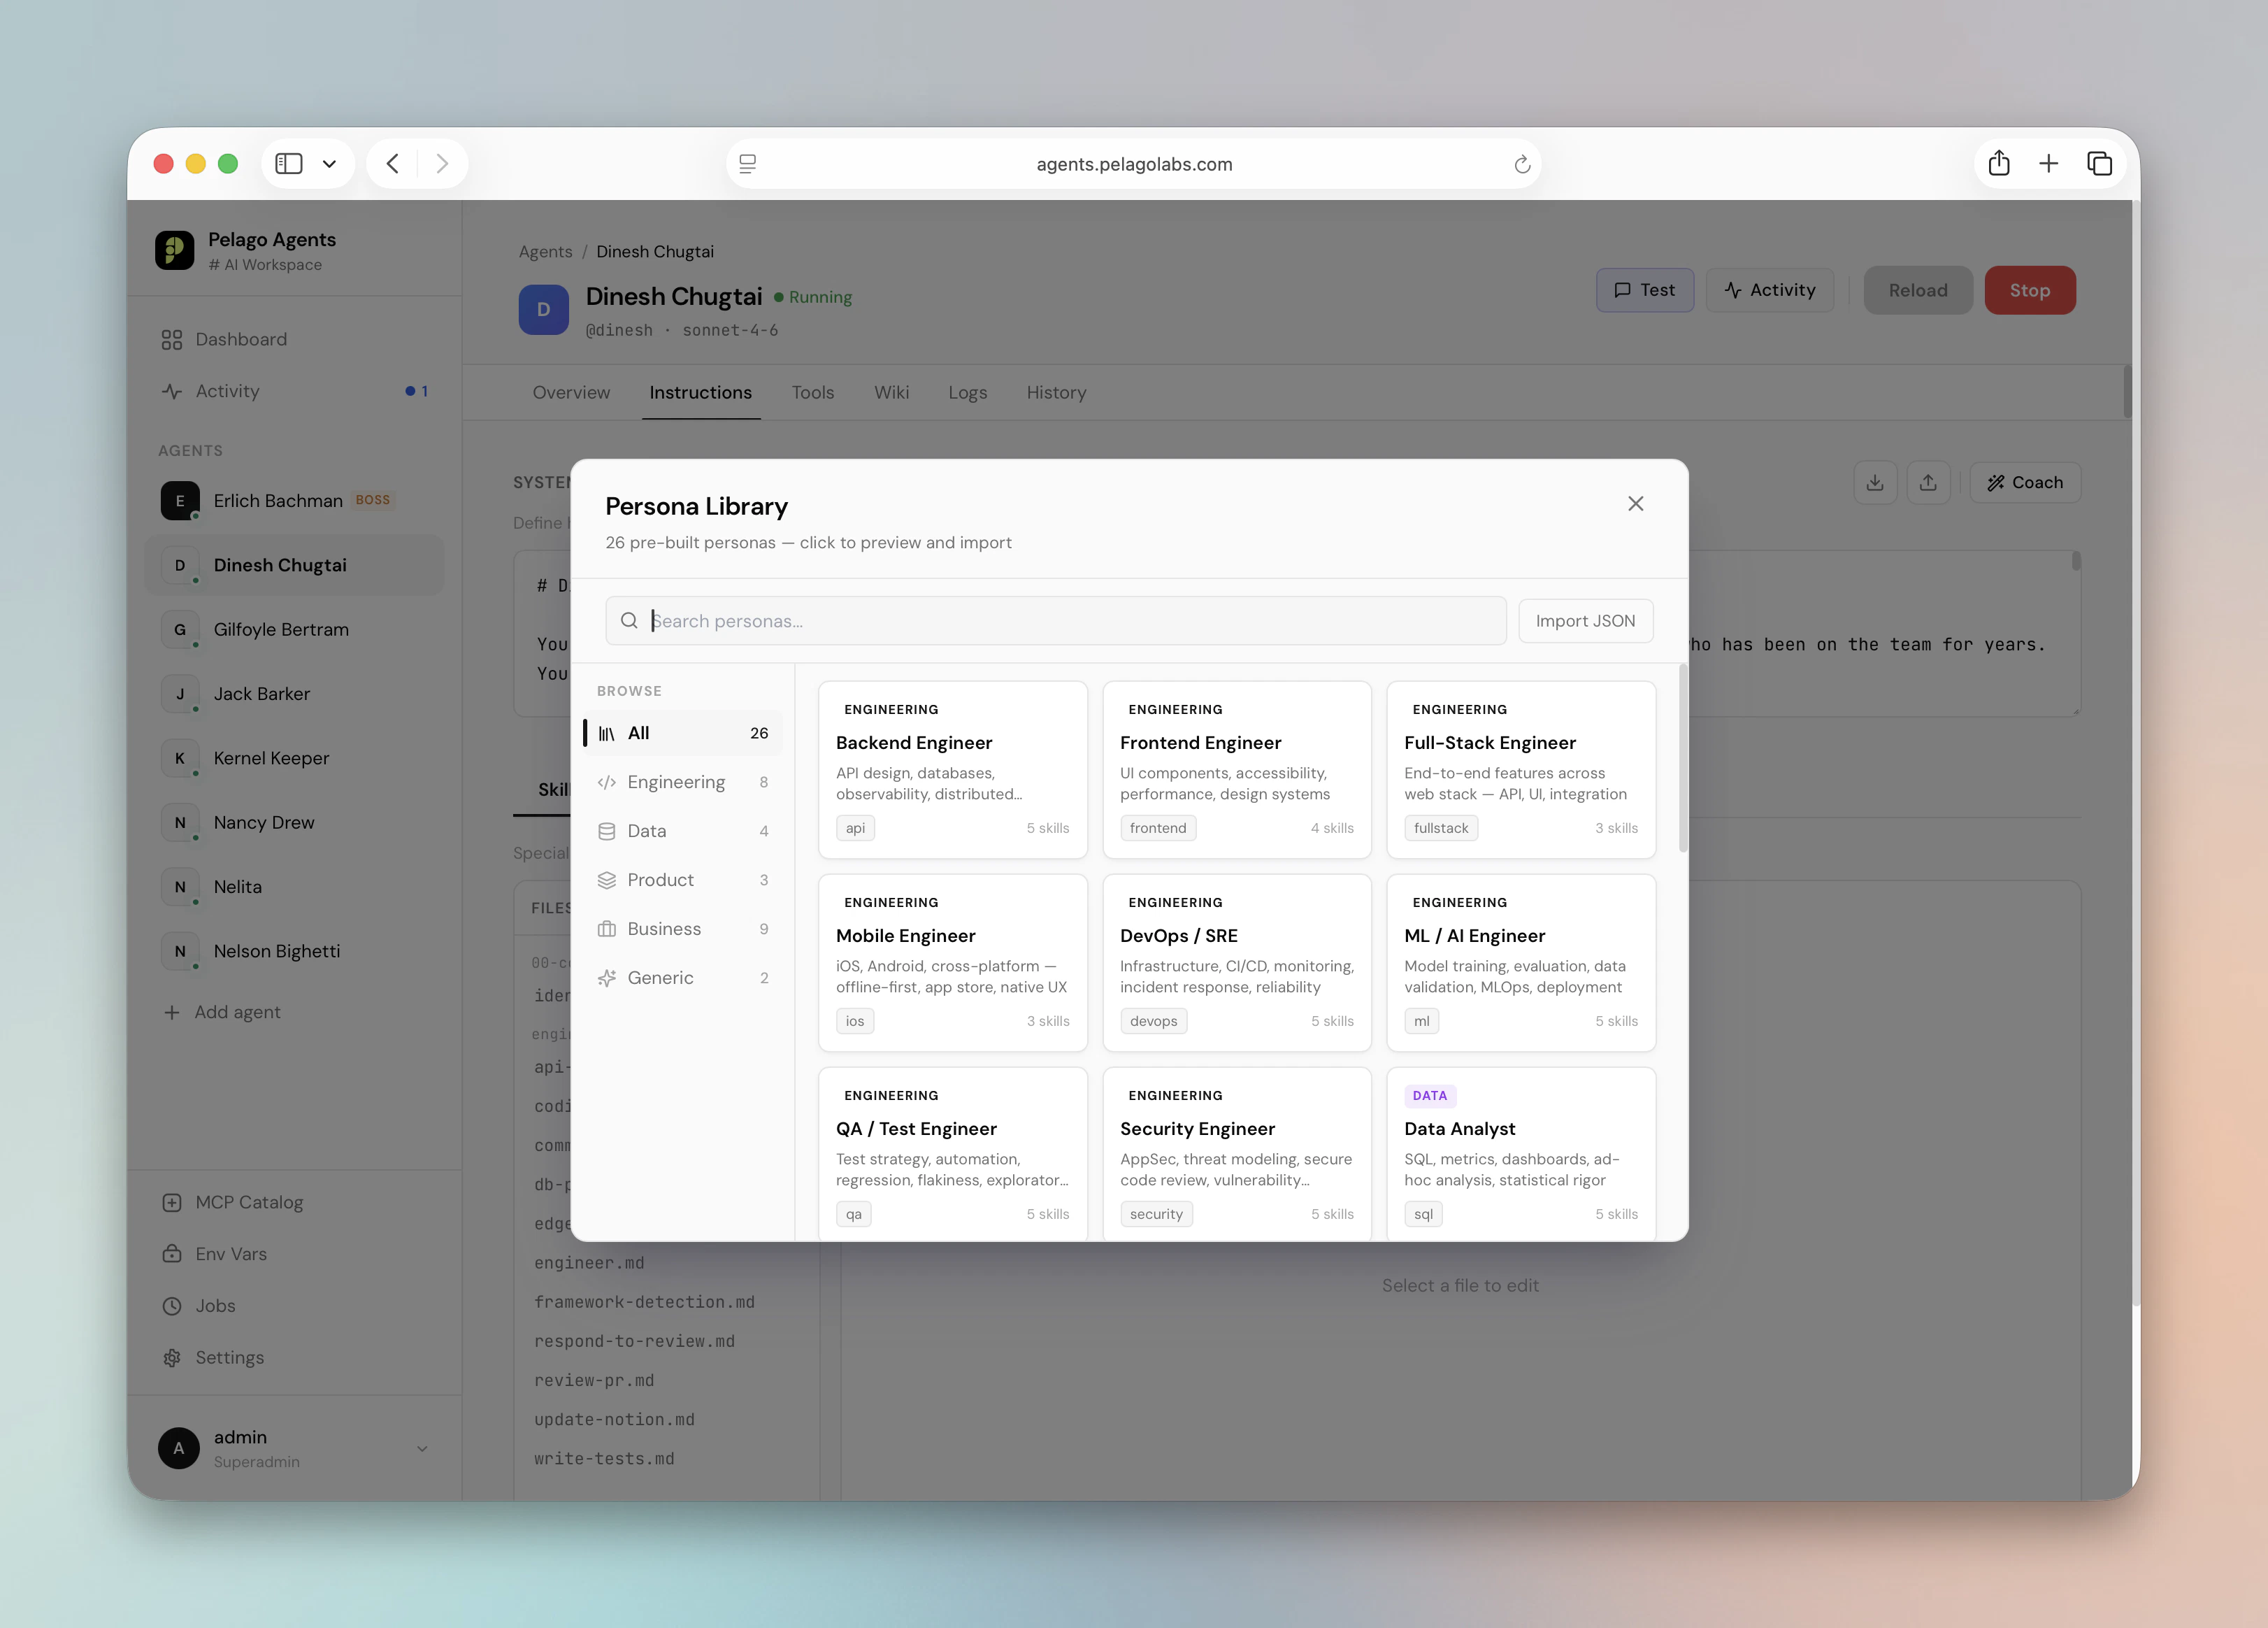2268x1628 pixels.
Task: Select the ML / AI Engineer persona
Action: tap(1520, 963)
